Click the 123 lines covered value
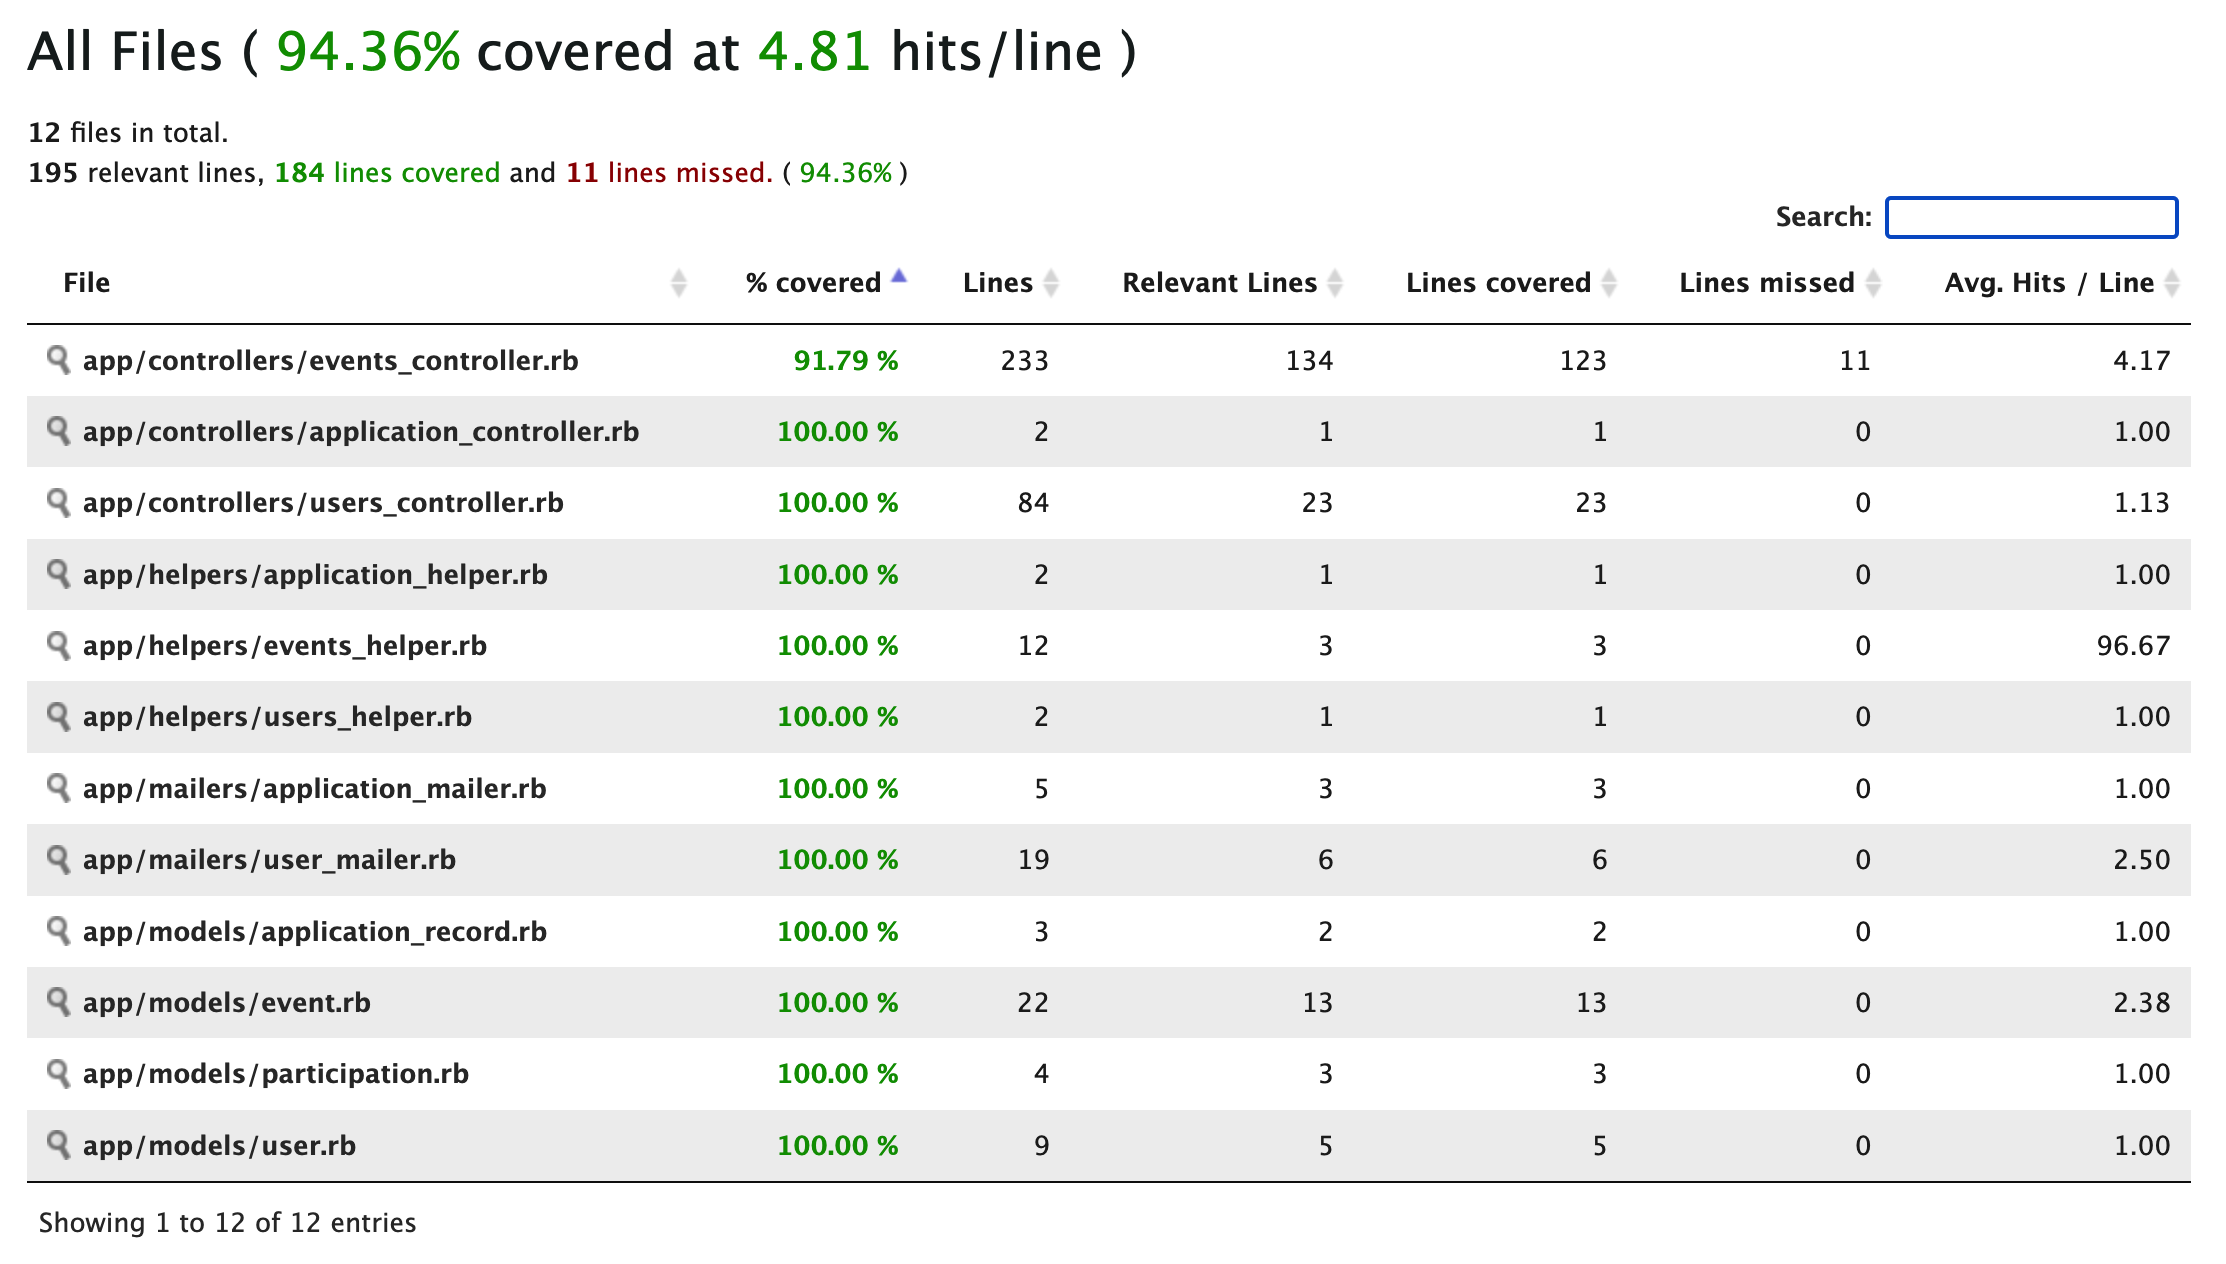The image size is (2226, 1264). tap(1583, 361)
